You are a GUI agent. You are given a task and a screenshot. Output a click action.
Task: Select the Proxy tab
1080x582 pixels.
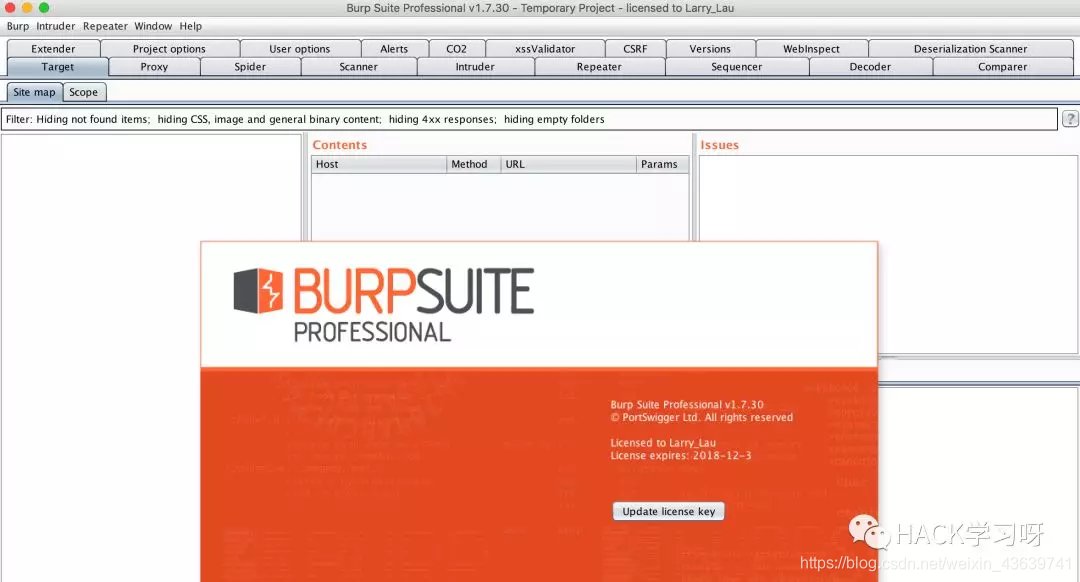pos(154,67)
